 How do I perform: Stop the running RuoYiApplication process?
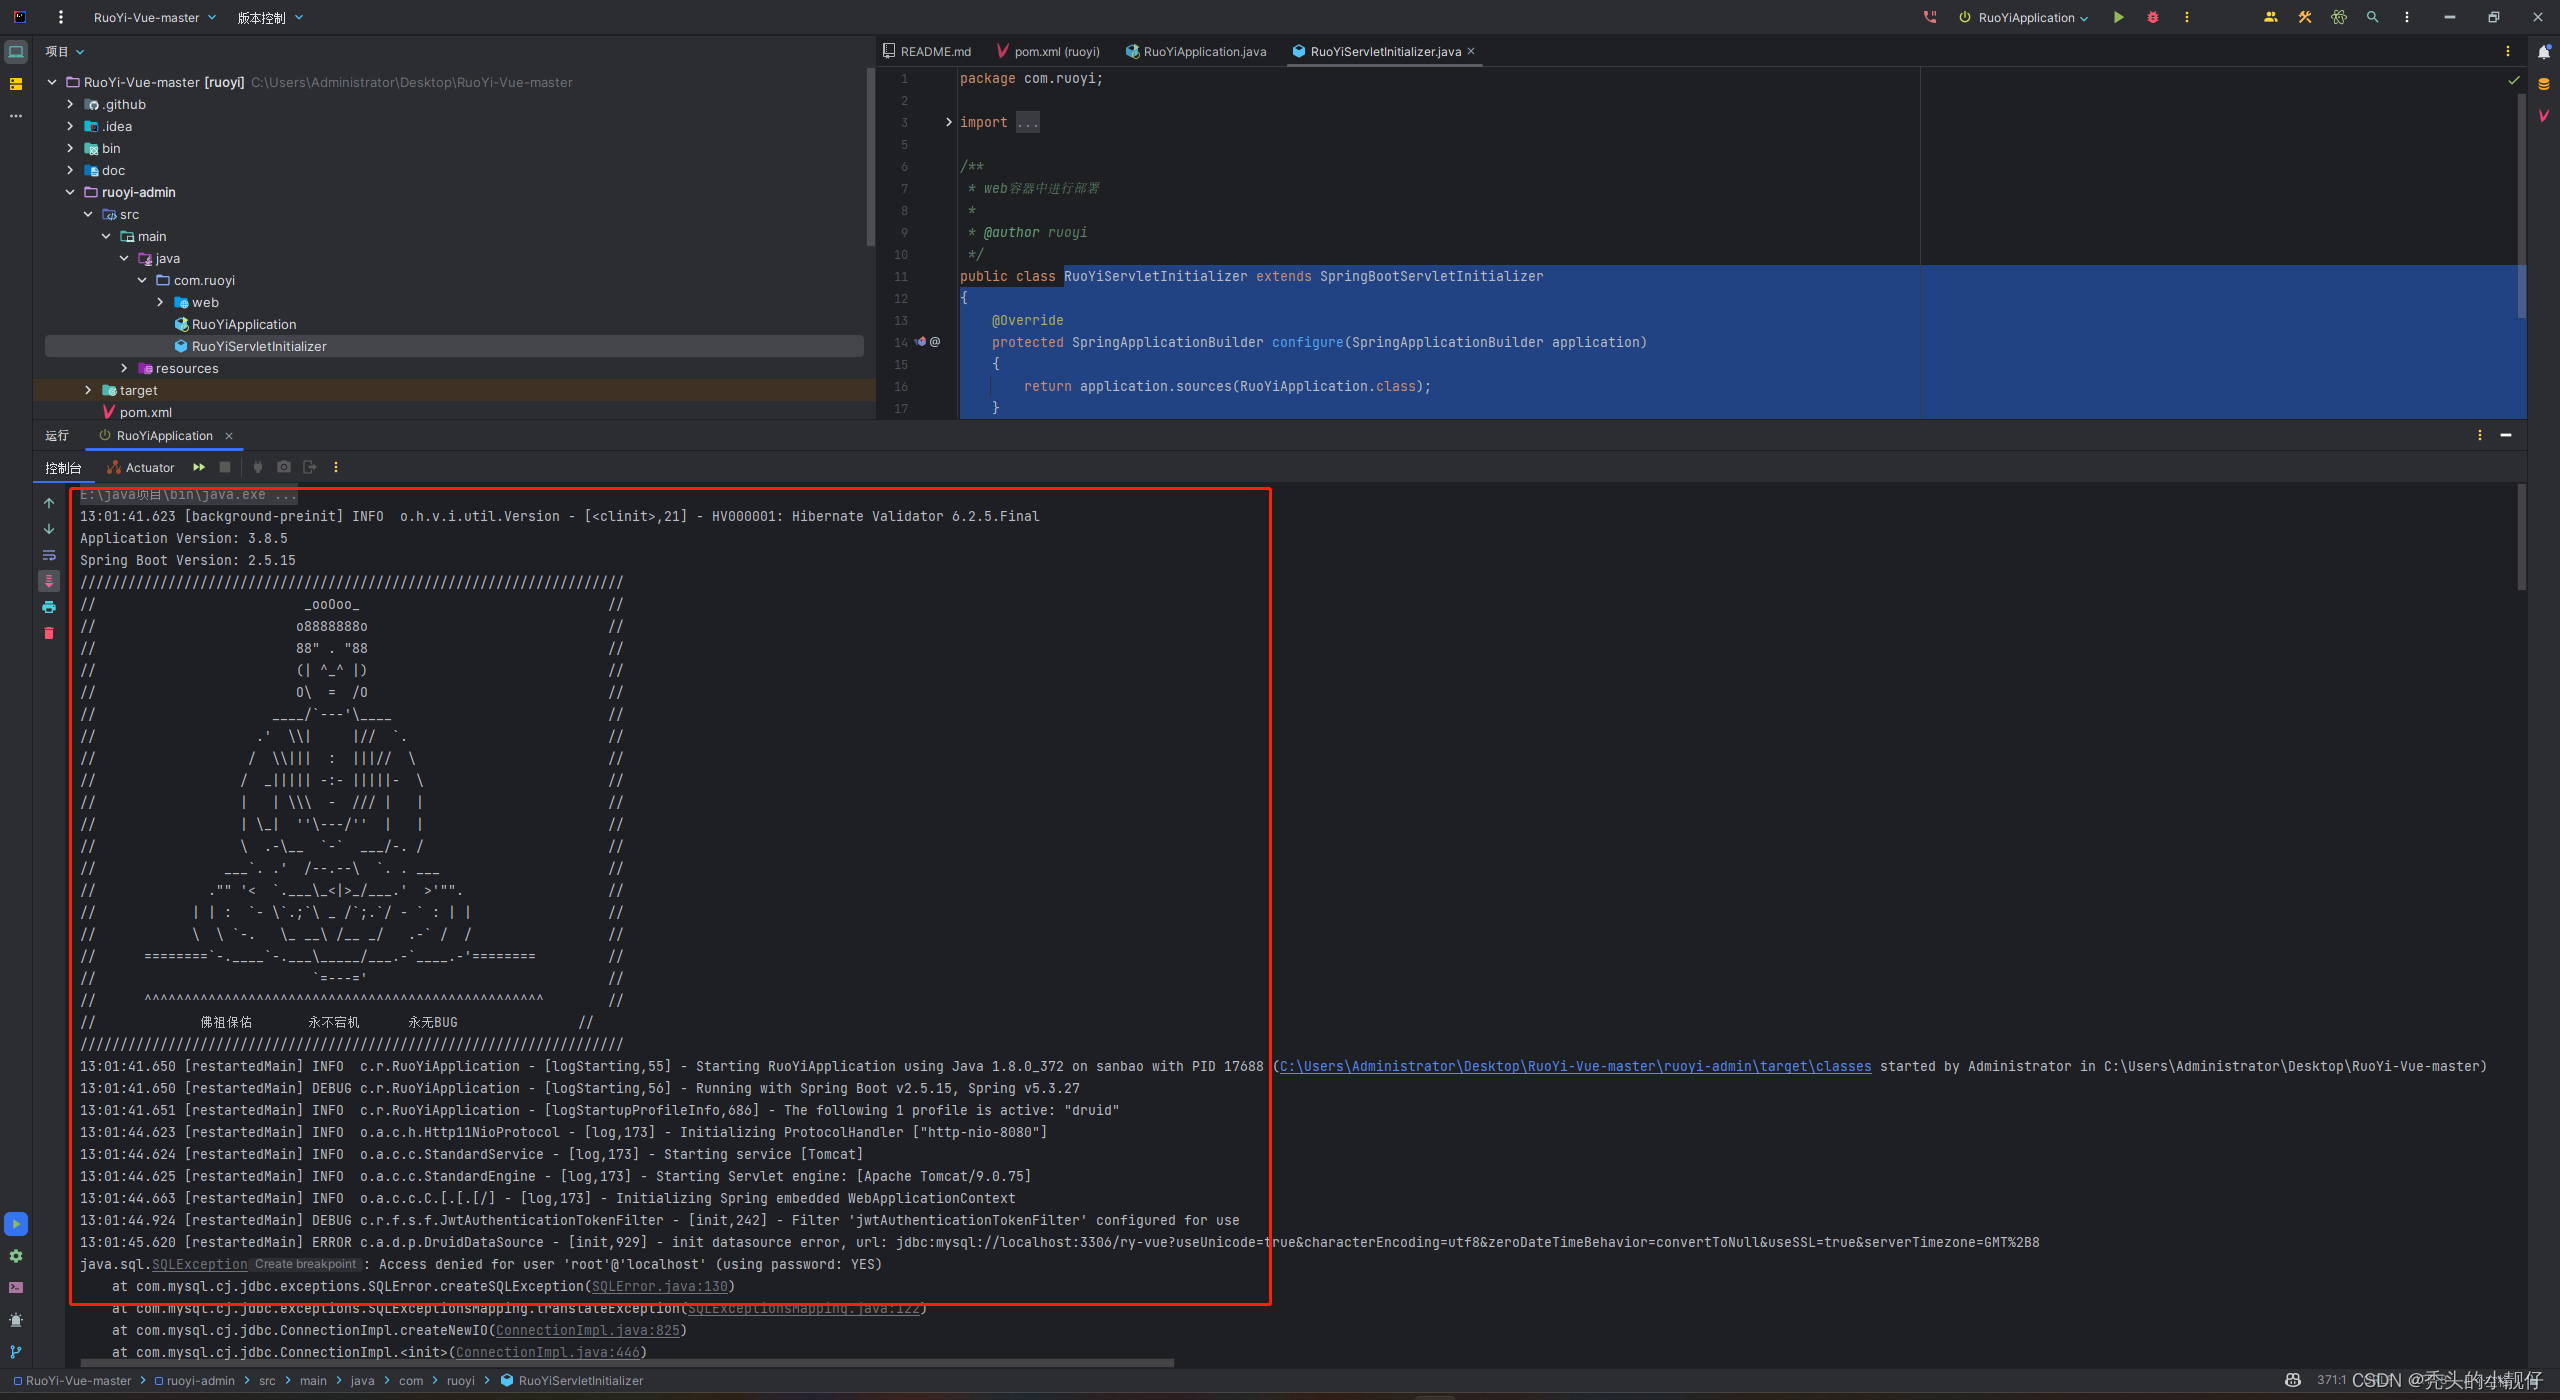coord(225,467)
